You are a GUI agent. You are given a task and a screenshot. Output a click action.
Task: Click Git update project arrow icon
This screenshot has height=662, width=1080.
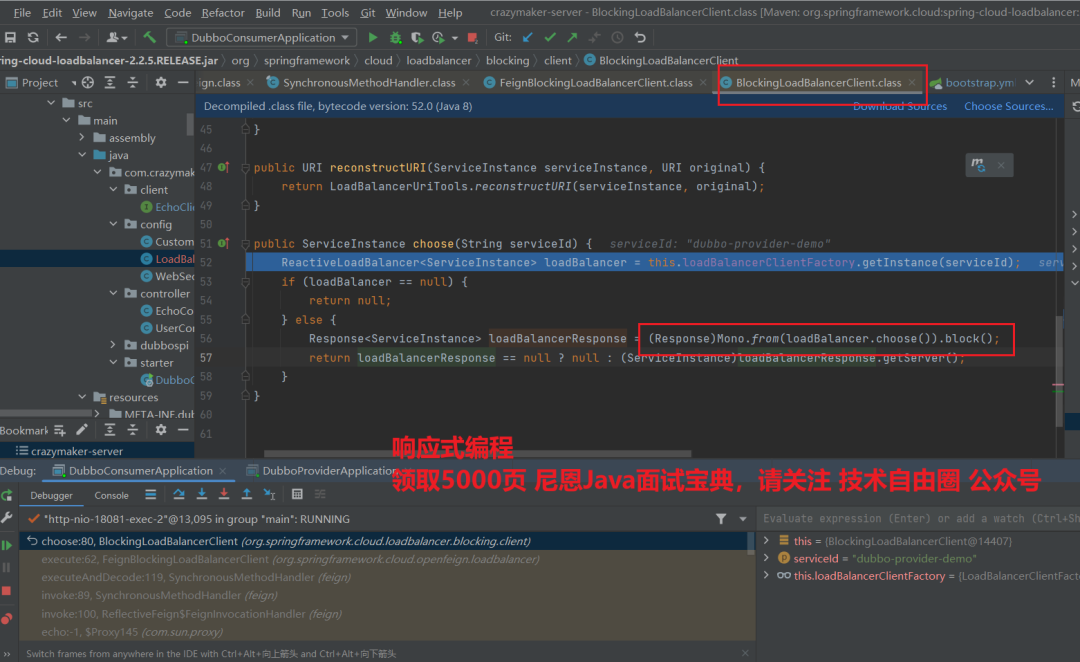[x=528, y=38]
